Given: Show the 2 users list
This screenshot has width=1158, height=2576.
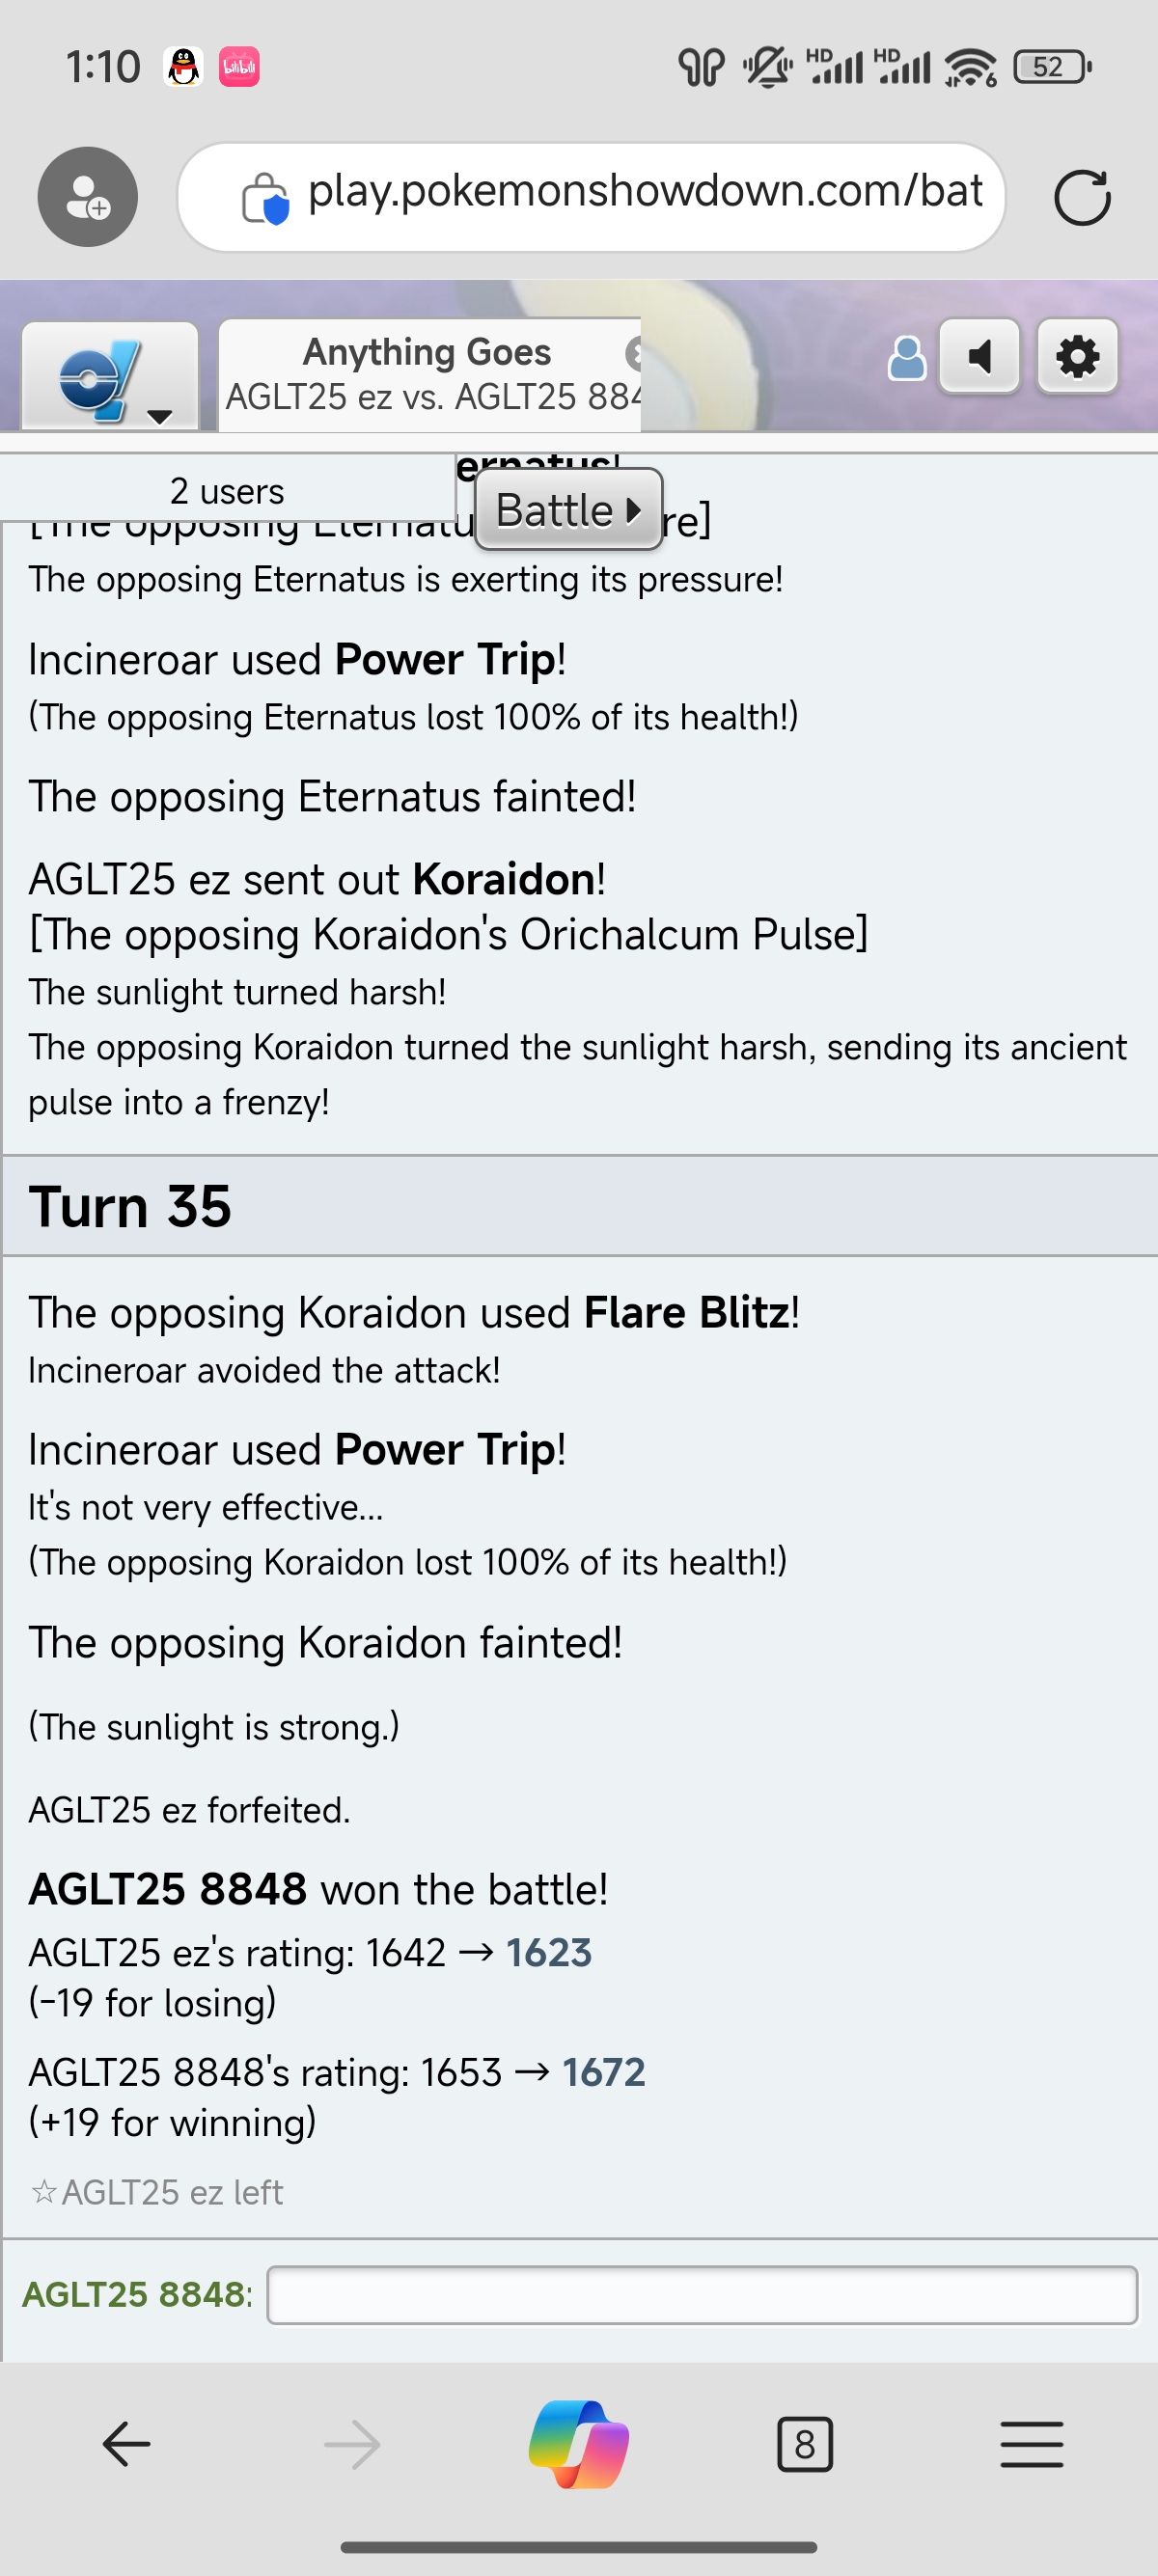Looking at the screenshot, I should click(227, 491).
